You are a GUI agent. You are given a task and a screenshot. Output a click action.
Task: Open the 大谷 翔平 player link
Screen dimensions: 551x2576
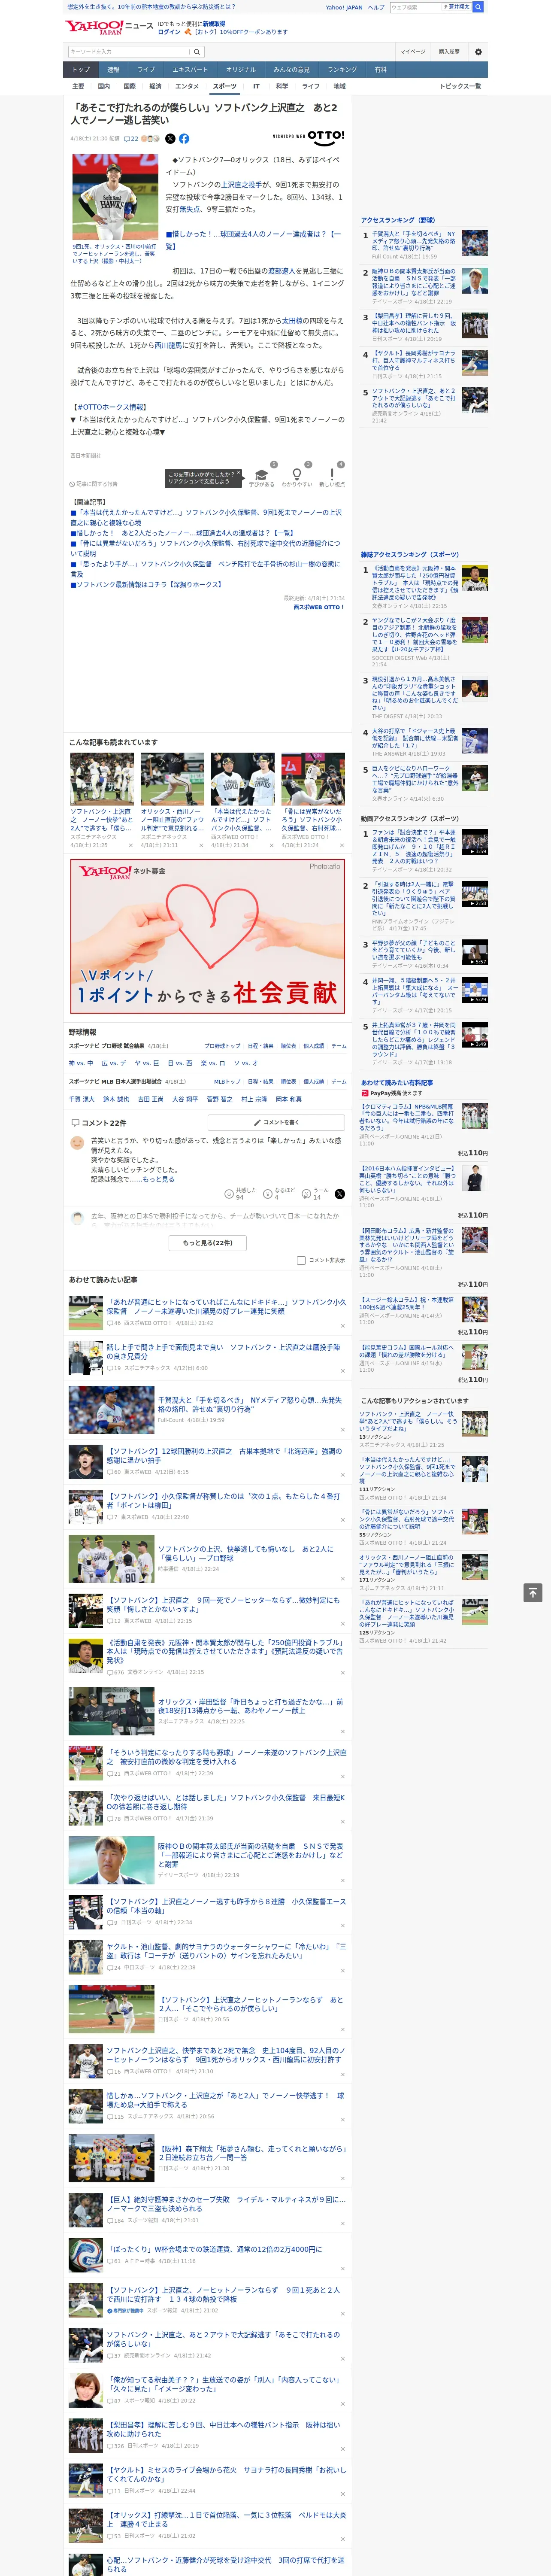(185, 1099)
